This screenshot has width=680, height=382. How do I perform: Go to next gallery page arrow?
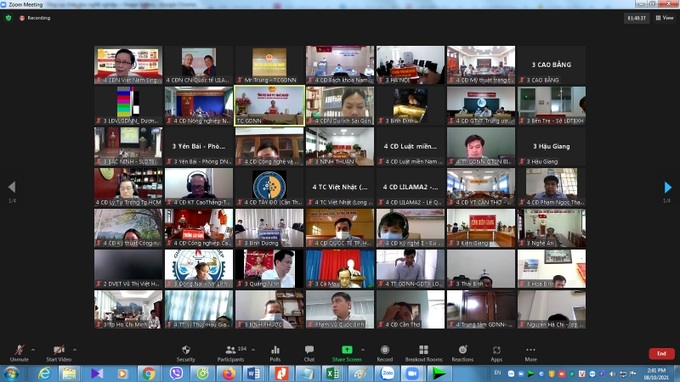[668, 187]
